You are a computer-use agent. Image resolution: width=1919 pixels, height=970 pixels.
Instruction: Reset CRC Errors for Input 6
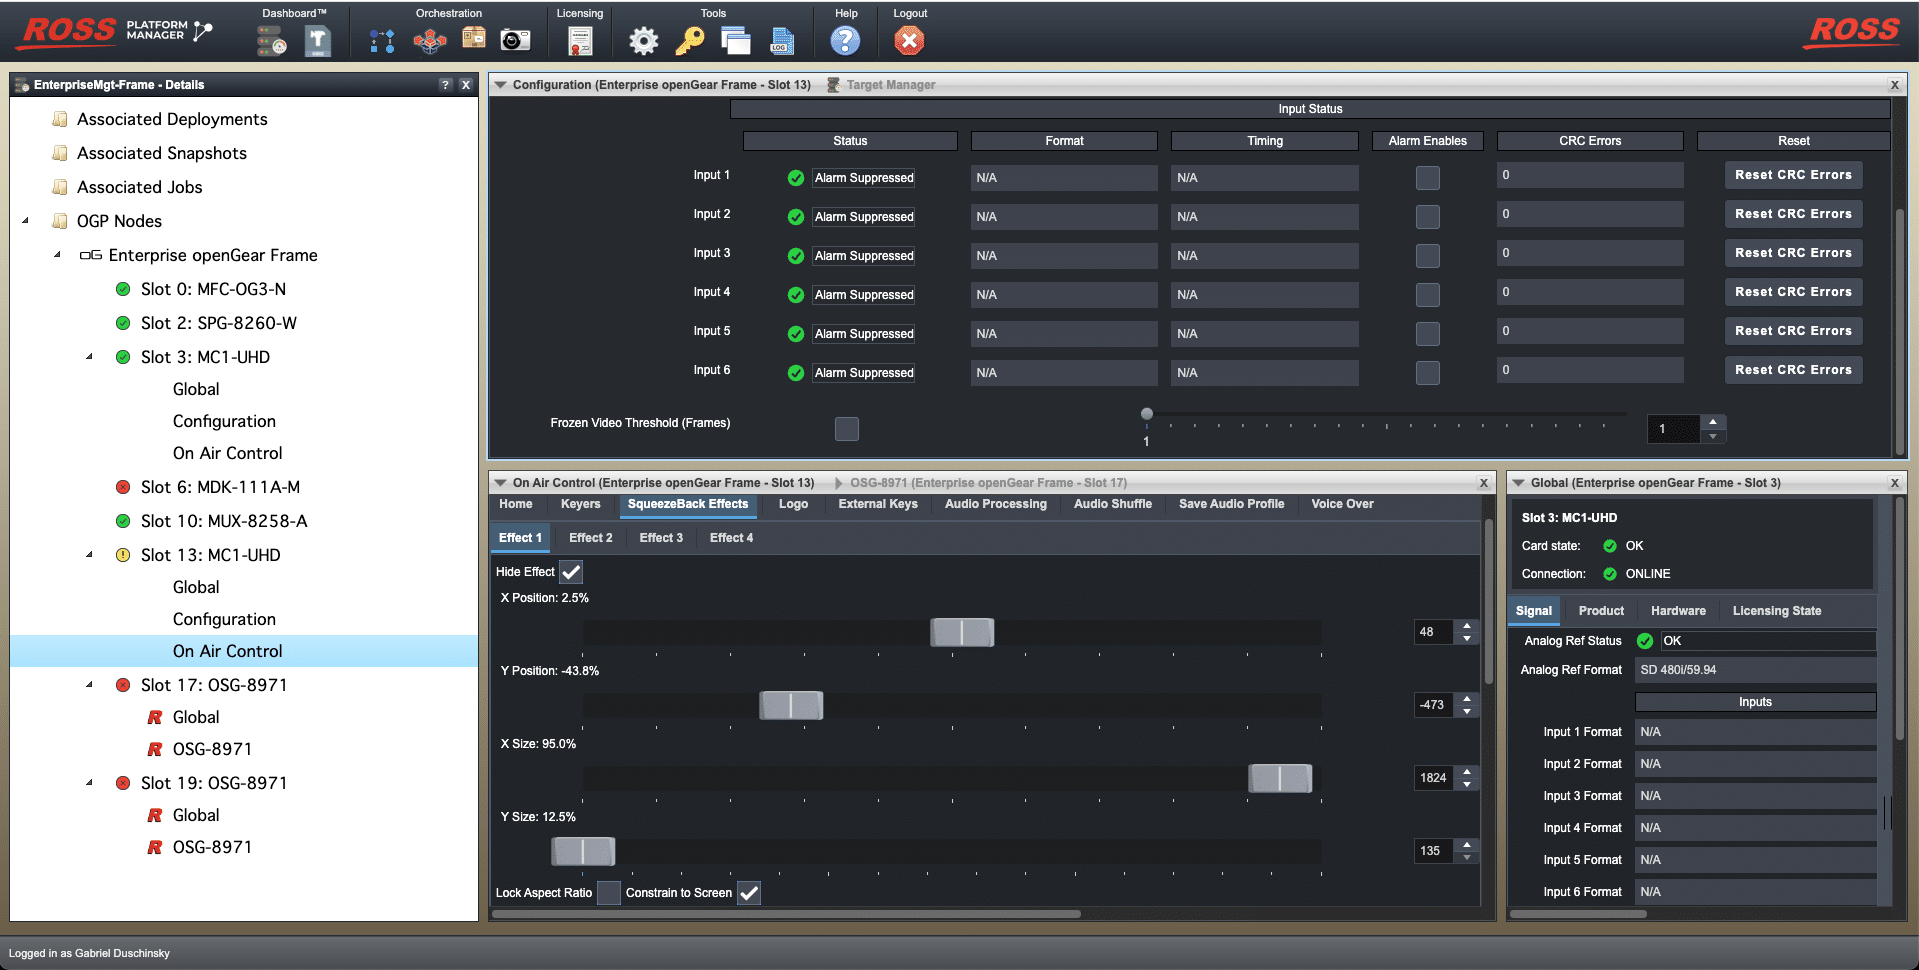tap(1793, 370)
